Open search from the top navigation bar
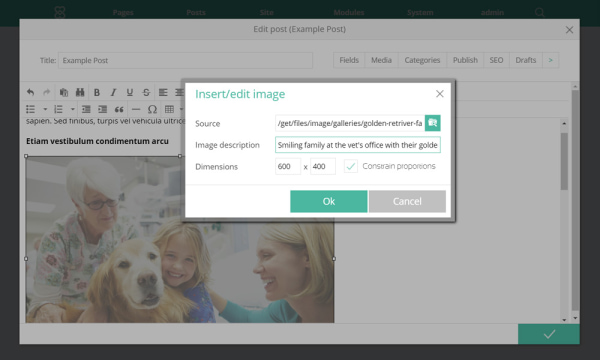 540,12
